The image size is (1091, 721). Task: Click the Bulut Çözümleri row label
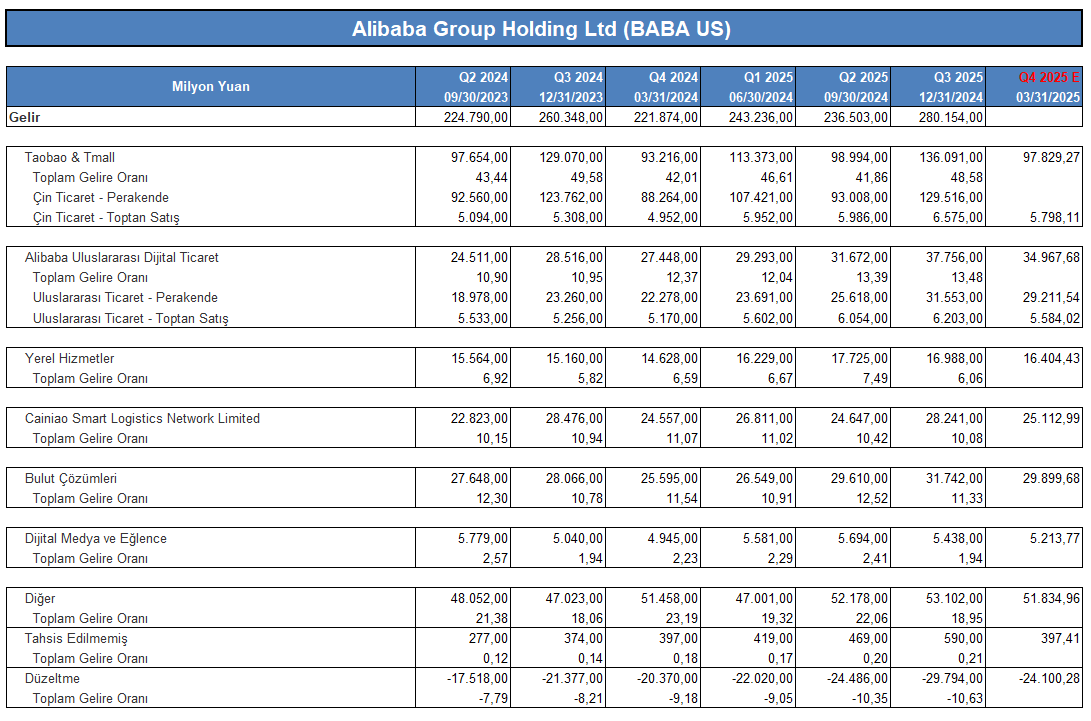71,479
